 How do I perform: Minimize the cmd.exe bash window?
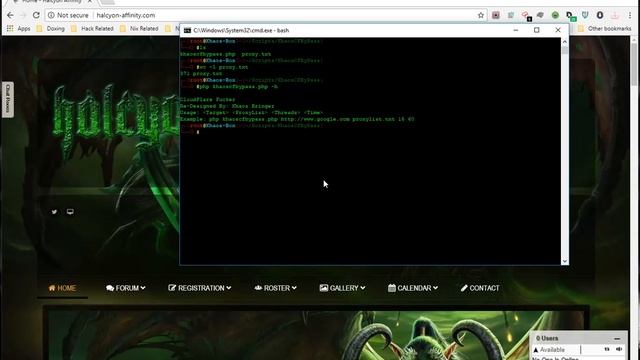516,30
